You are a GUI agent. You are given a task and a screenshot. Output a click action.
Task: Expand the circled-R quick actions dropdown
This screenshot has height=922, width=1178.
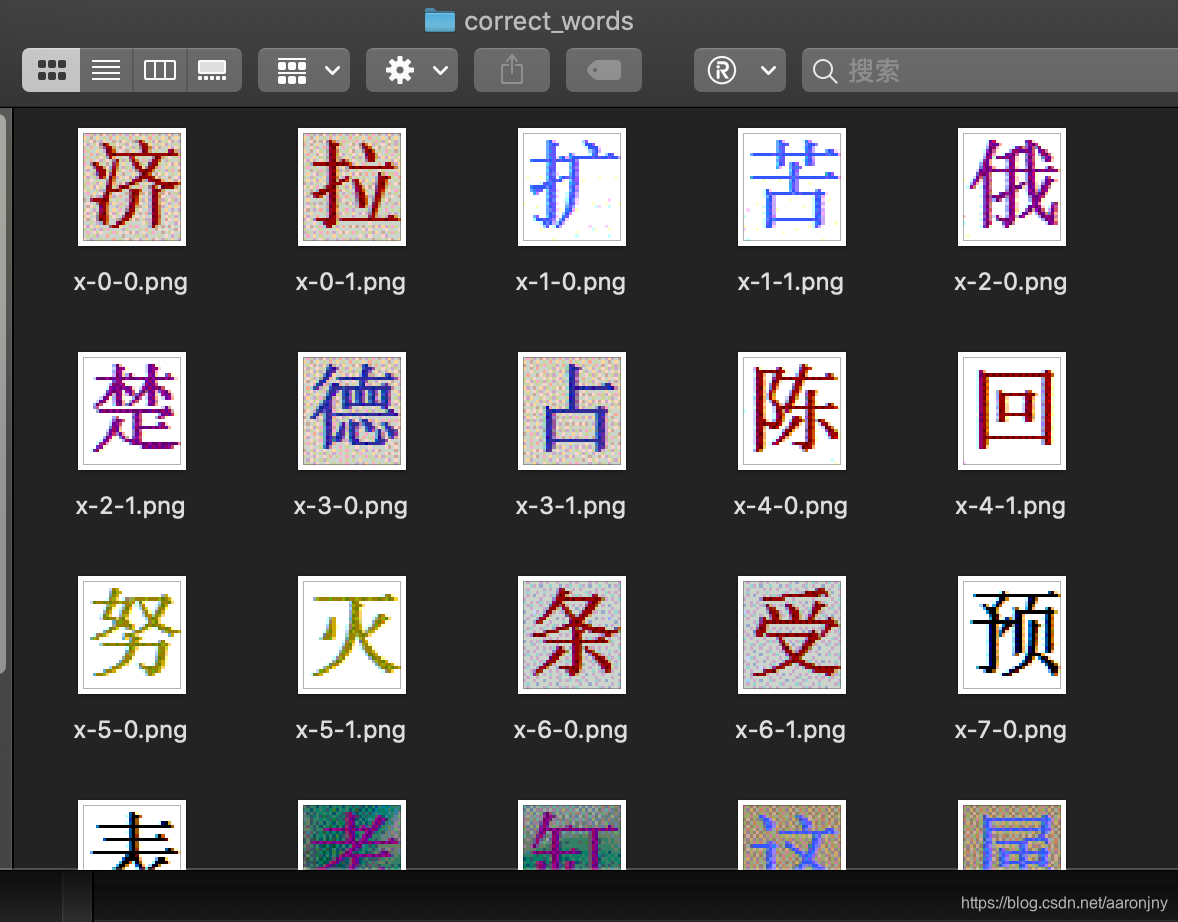[x=740, y=70]
